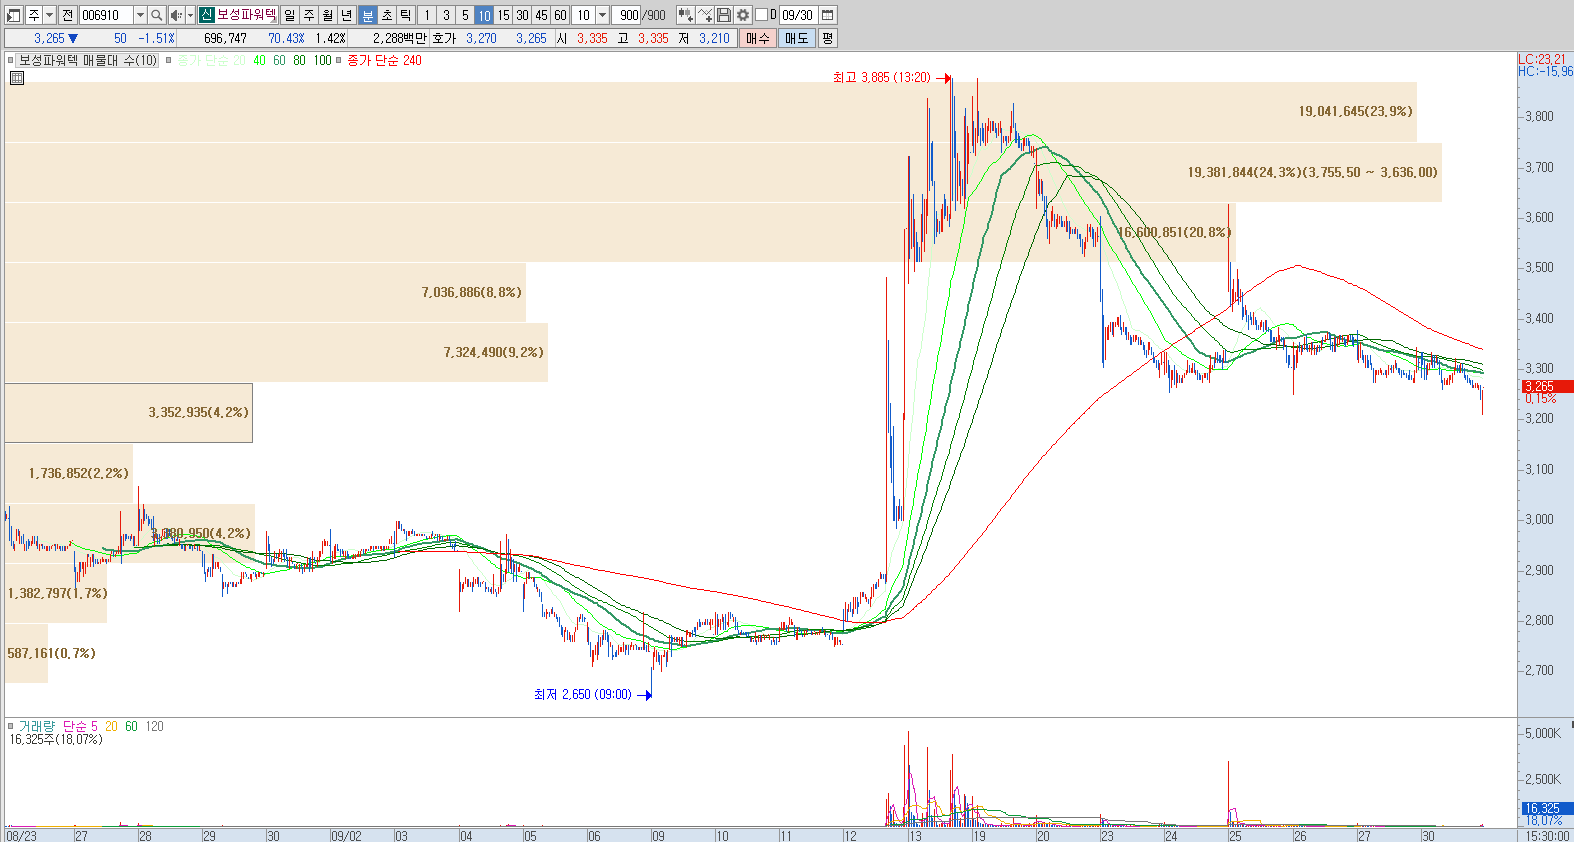The image size is (1574, 842).
Task: Select second chart 초 toggle
Action: (x=386, y=15)
